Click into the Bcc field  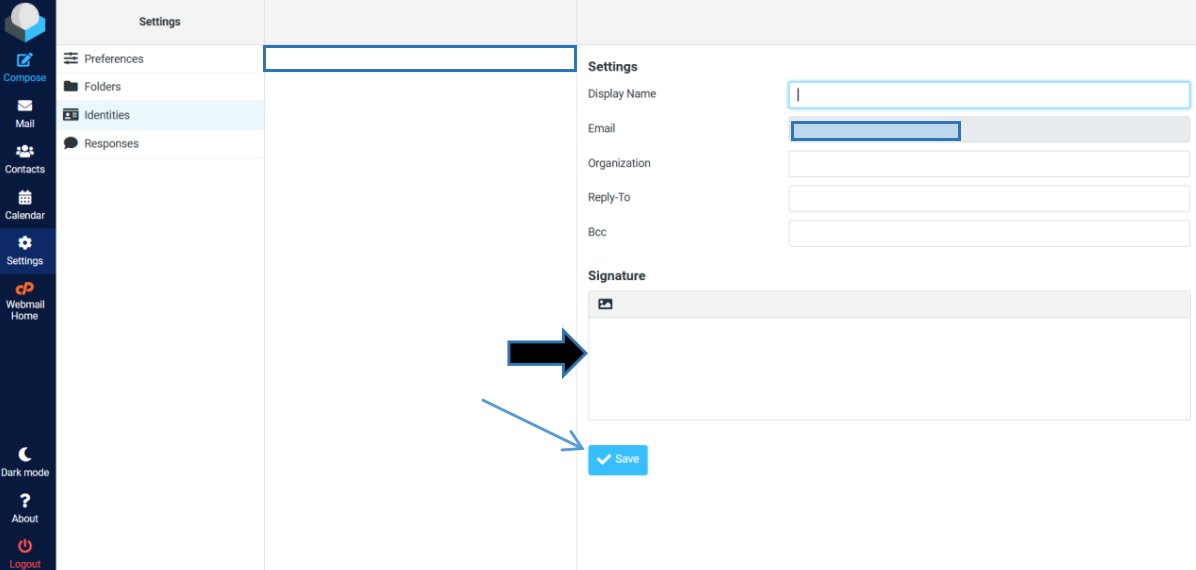coord(989,233)
